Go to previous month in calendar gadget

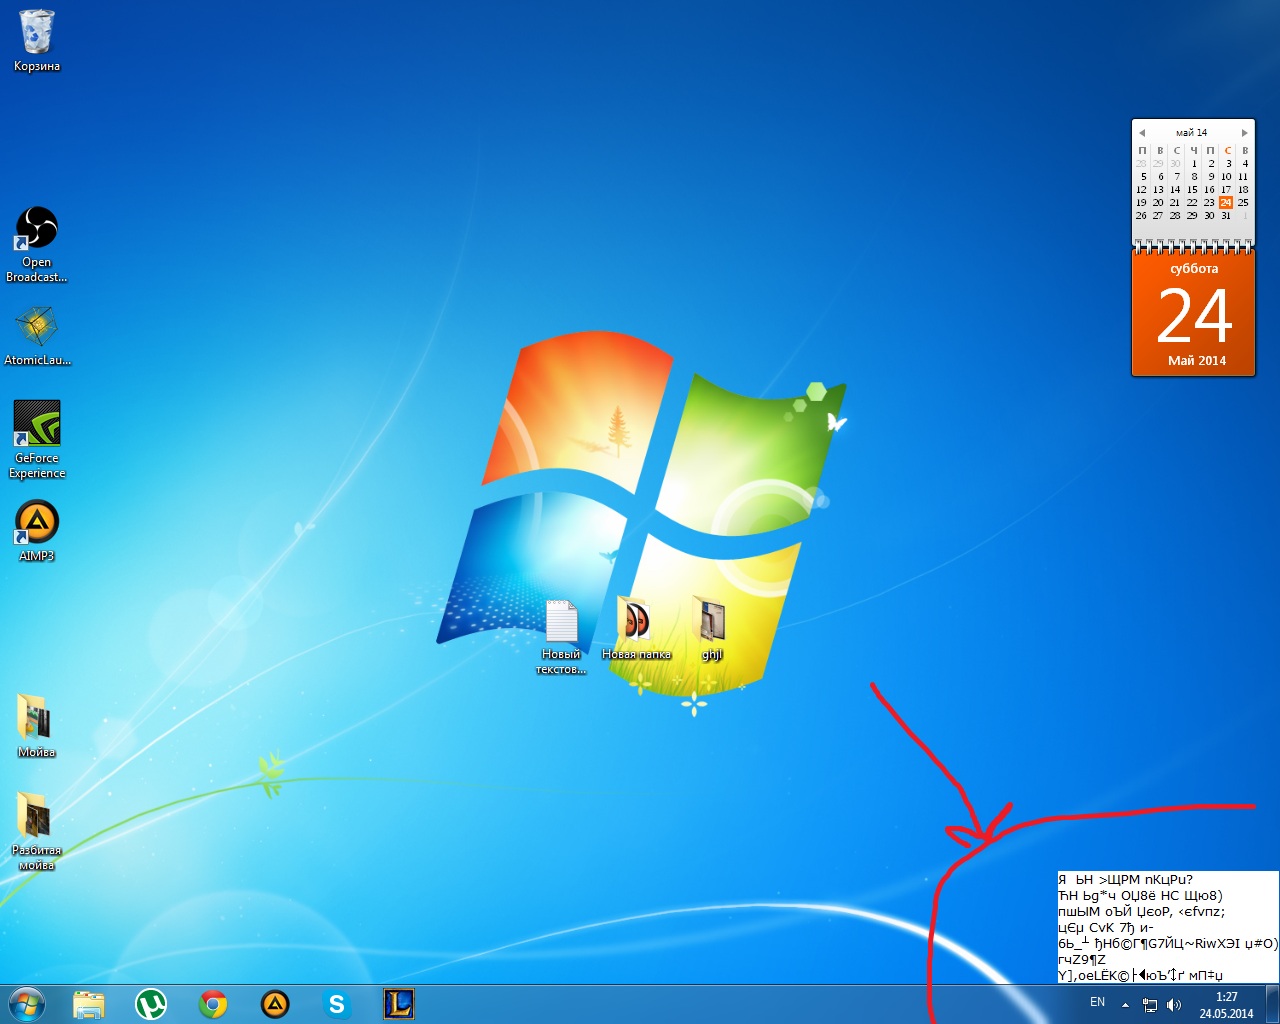point(1142,132)
